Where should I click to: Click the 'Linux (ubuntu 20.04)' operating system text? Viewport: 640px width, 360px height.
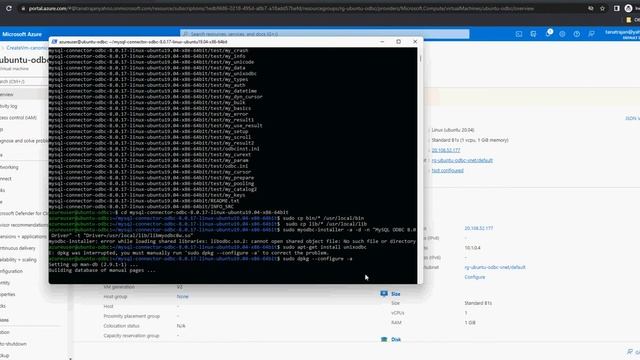click(453, 130)
